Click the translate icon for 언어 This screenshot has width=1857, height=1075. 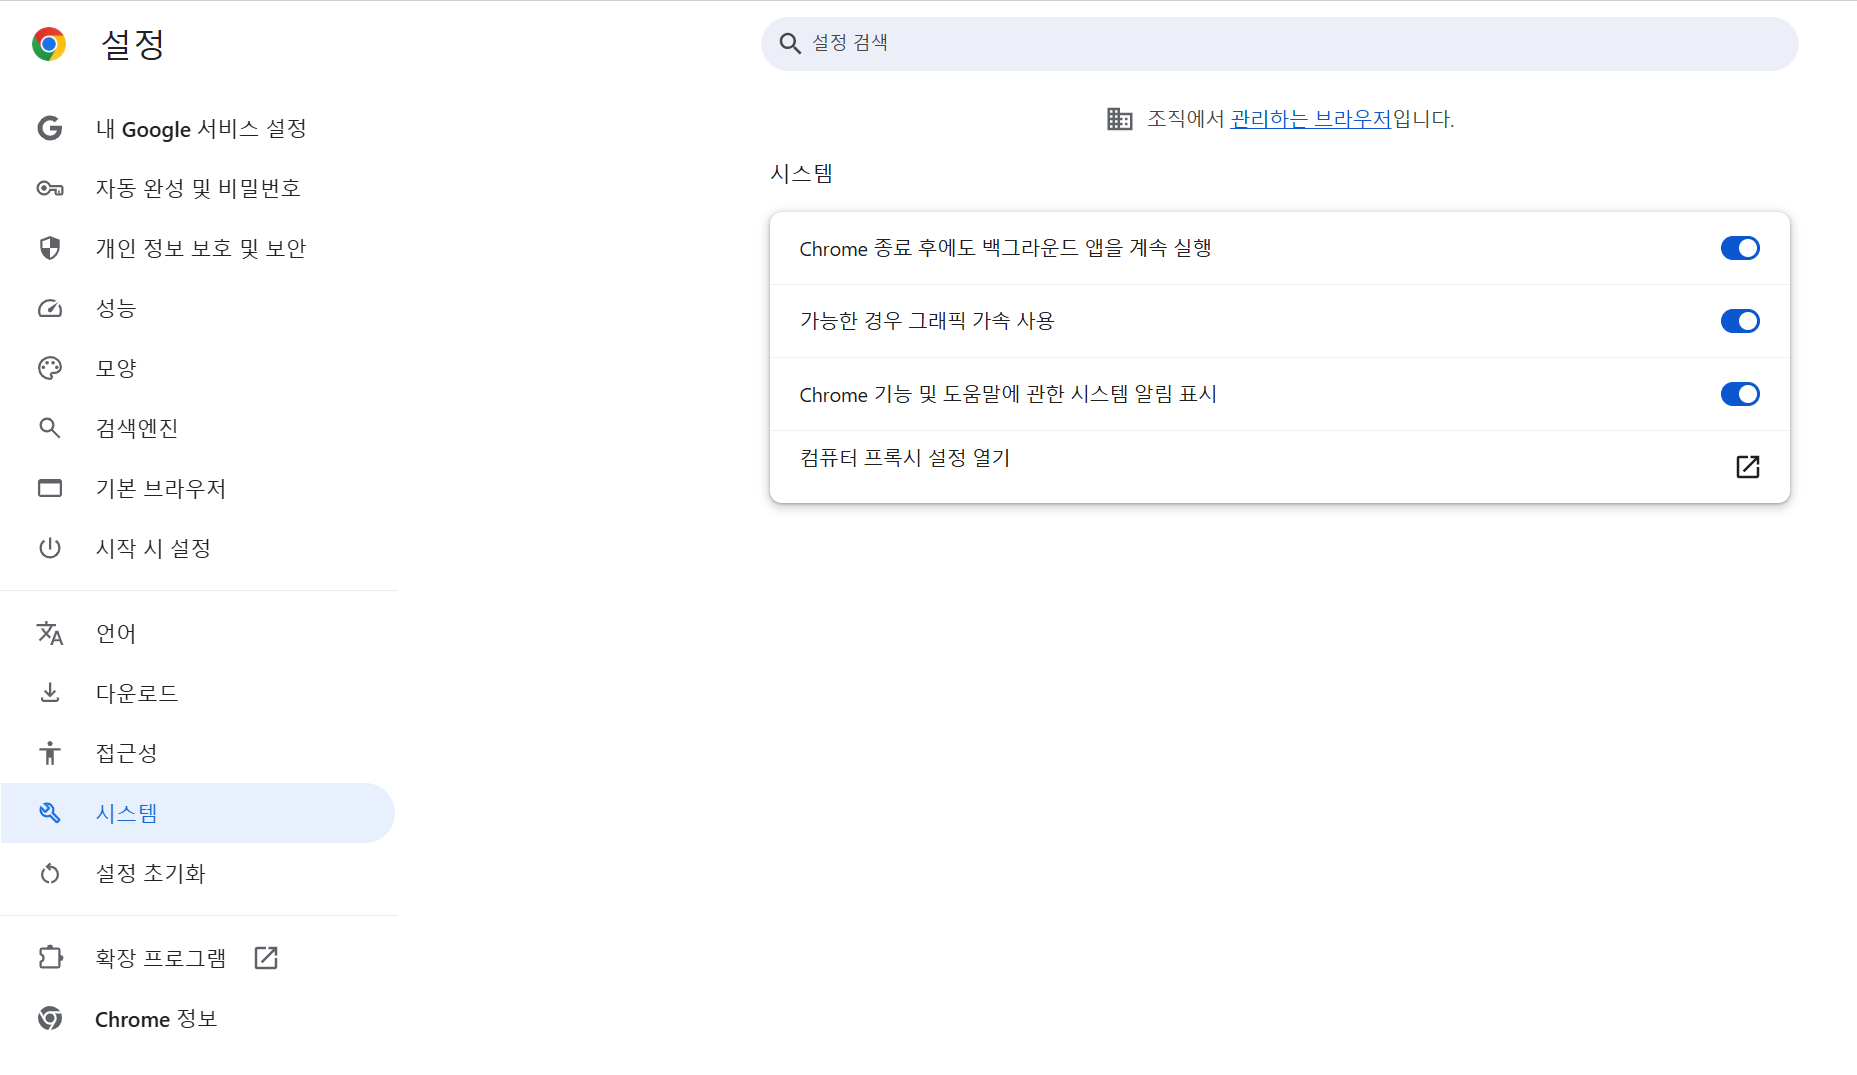click(x=50, y=633)
